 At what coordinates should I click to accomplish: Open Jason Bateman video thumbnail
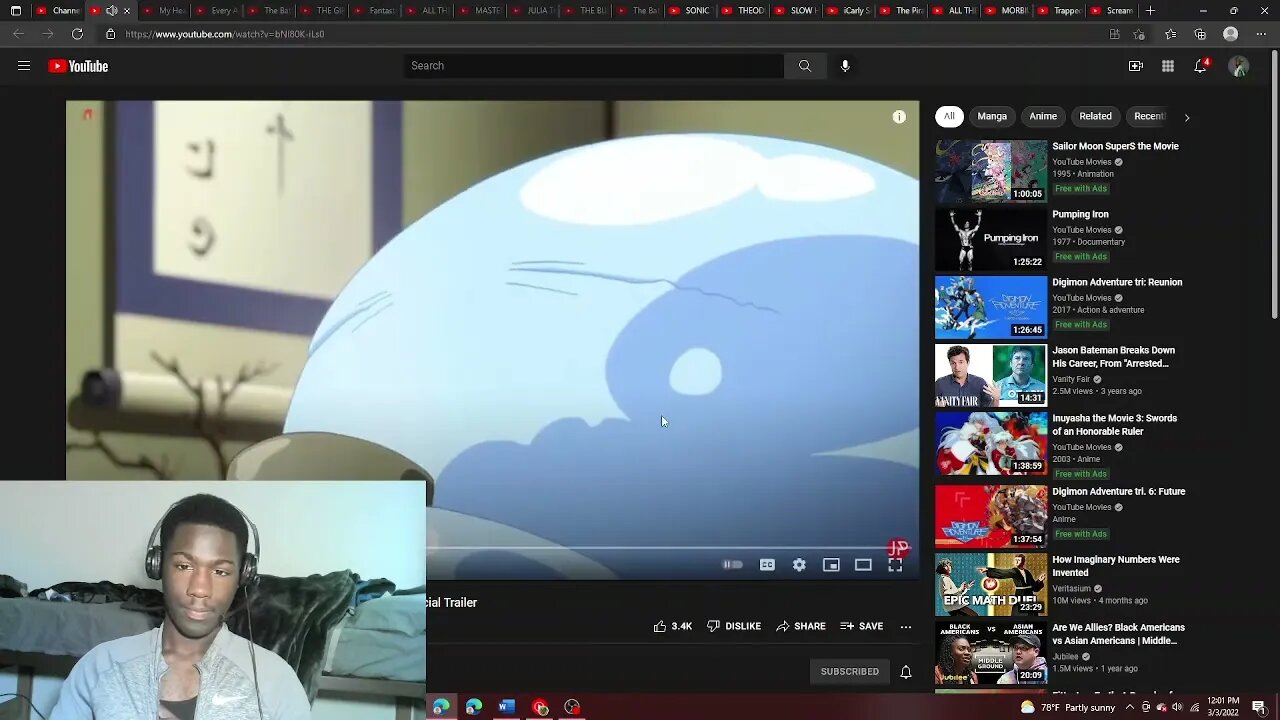pyautogui.click(x=991, y=376)
